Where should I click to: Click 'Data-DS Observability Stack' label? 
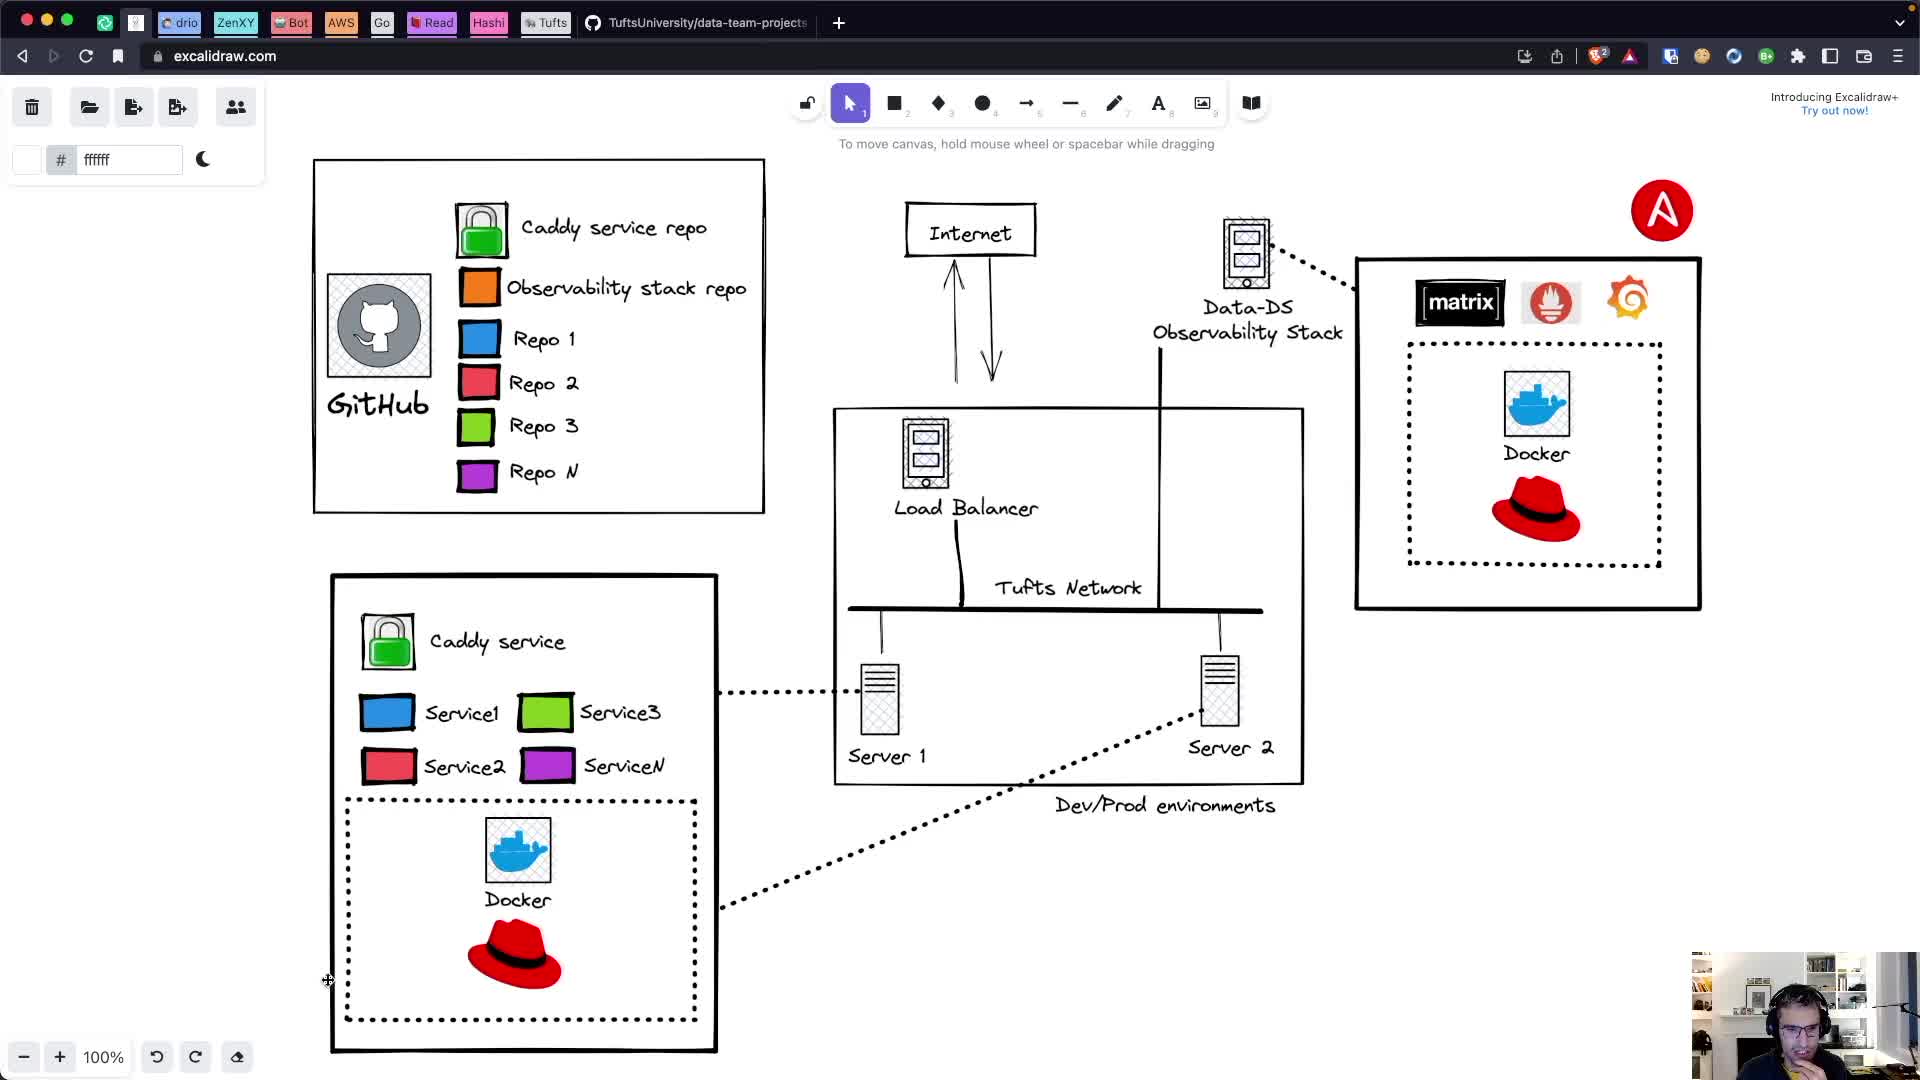tap(1248, 320)
